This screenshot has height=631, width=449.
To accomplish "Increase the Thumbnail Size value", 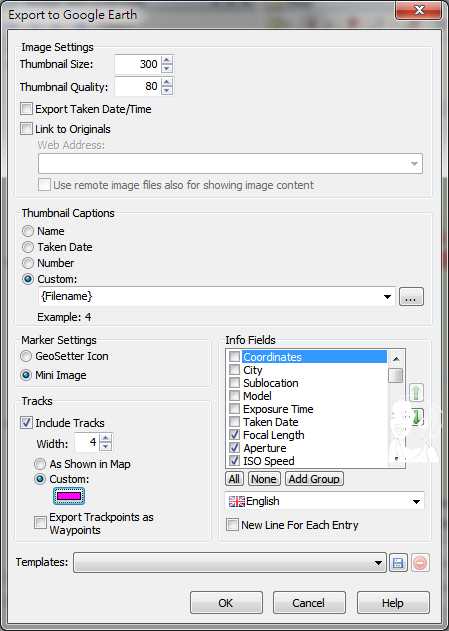I will tap(167, 60).
